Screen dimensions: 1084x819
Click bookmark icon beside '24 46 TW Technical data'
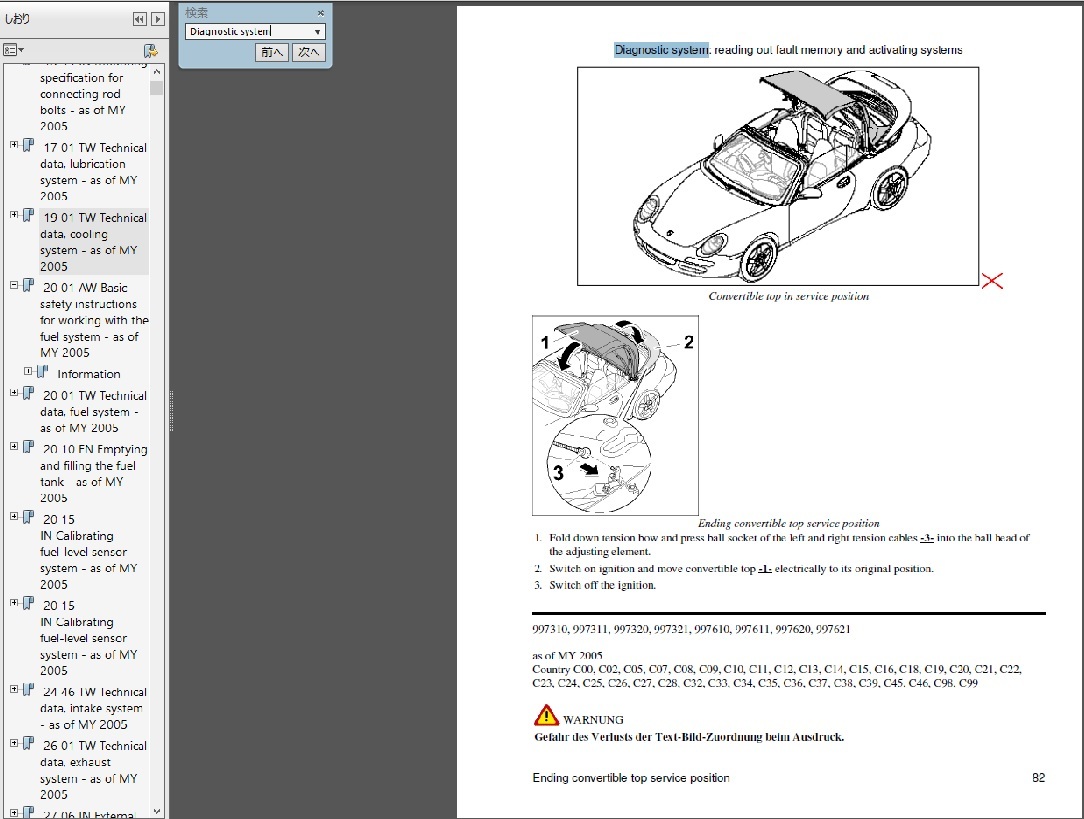pyautogui.click(x=28, y=690)
